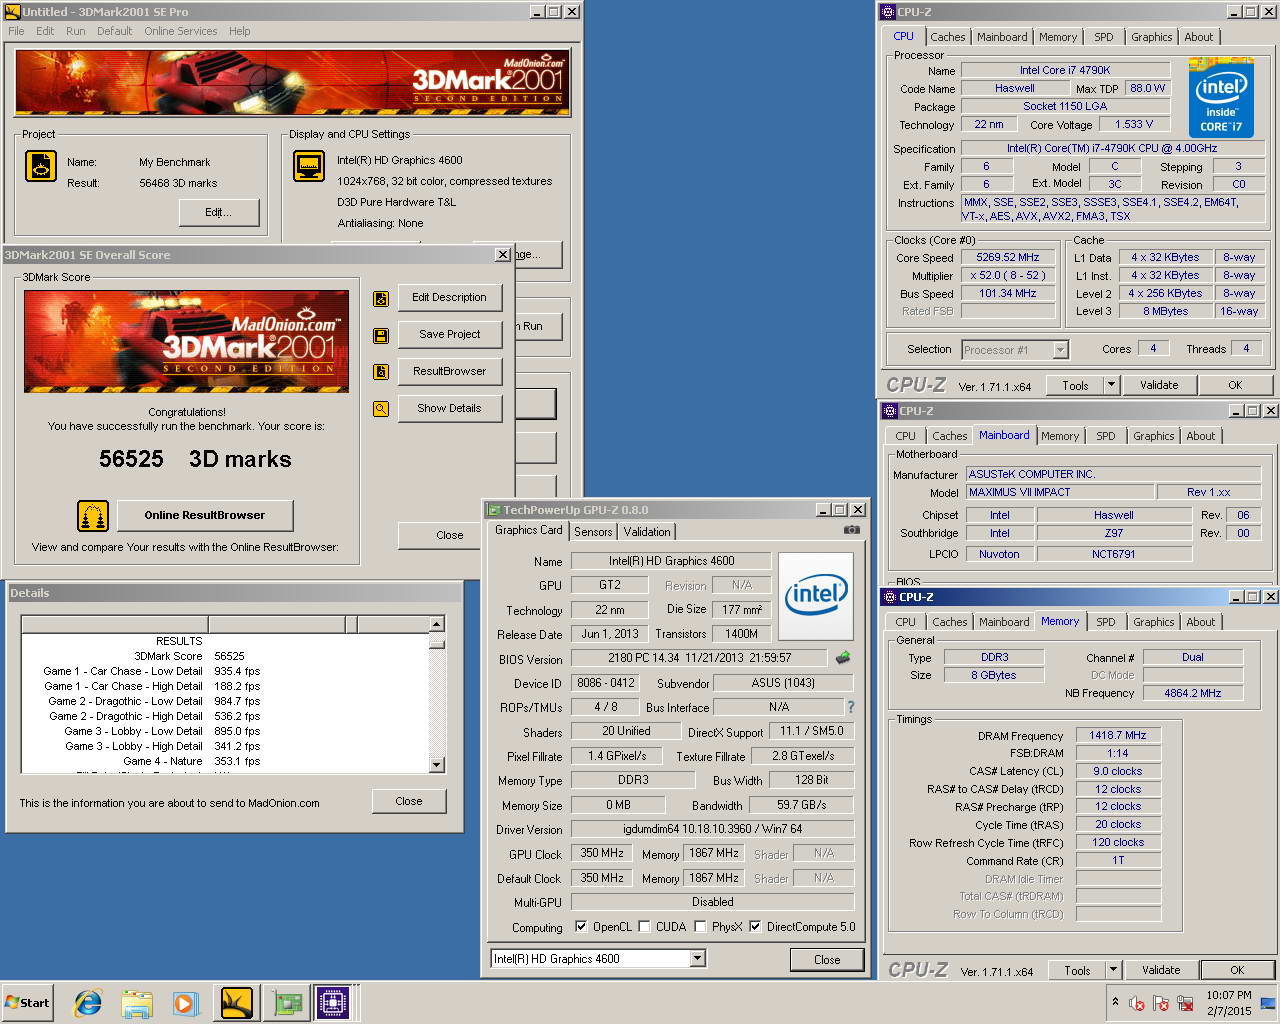This screenshot has height=1024, width=1280.
Task: Open Windows Media Player from taskbar
Action: click(x=185, y=1003)
